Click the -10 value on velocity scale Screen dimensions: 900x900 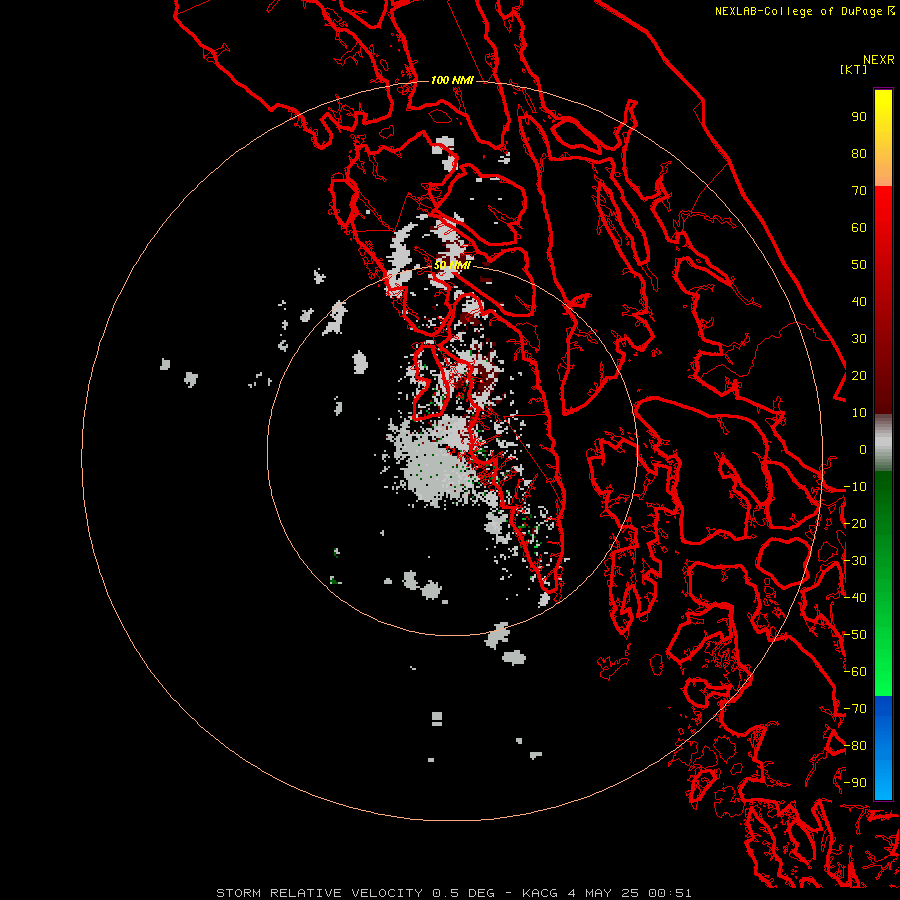(x=855, y=487)
